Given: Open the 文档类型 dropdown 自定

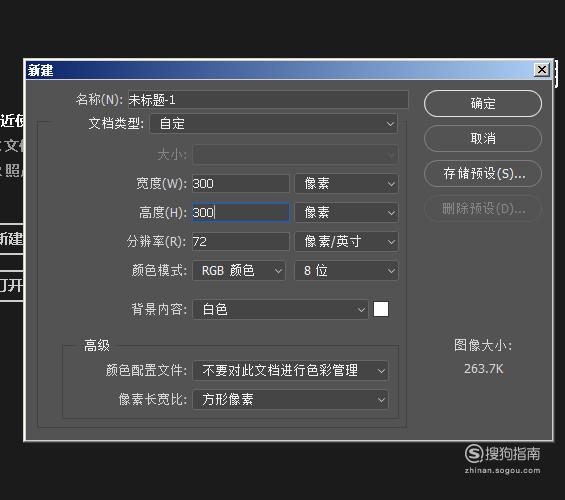Looking at the screenshot, I should (x=274, y=124).
